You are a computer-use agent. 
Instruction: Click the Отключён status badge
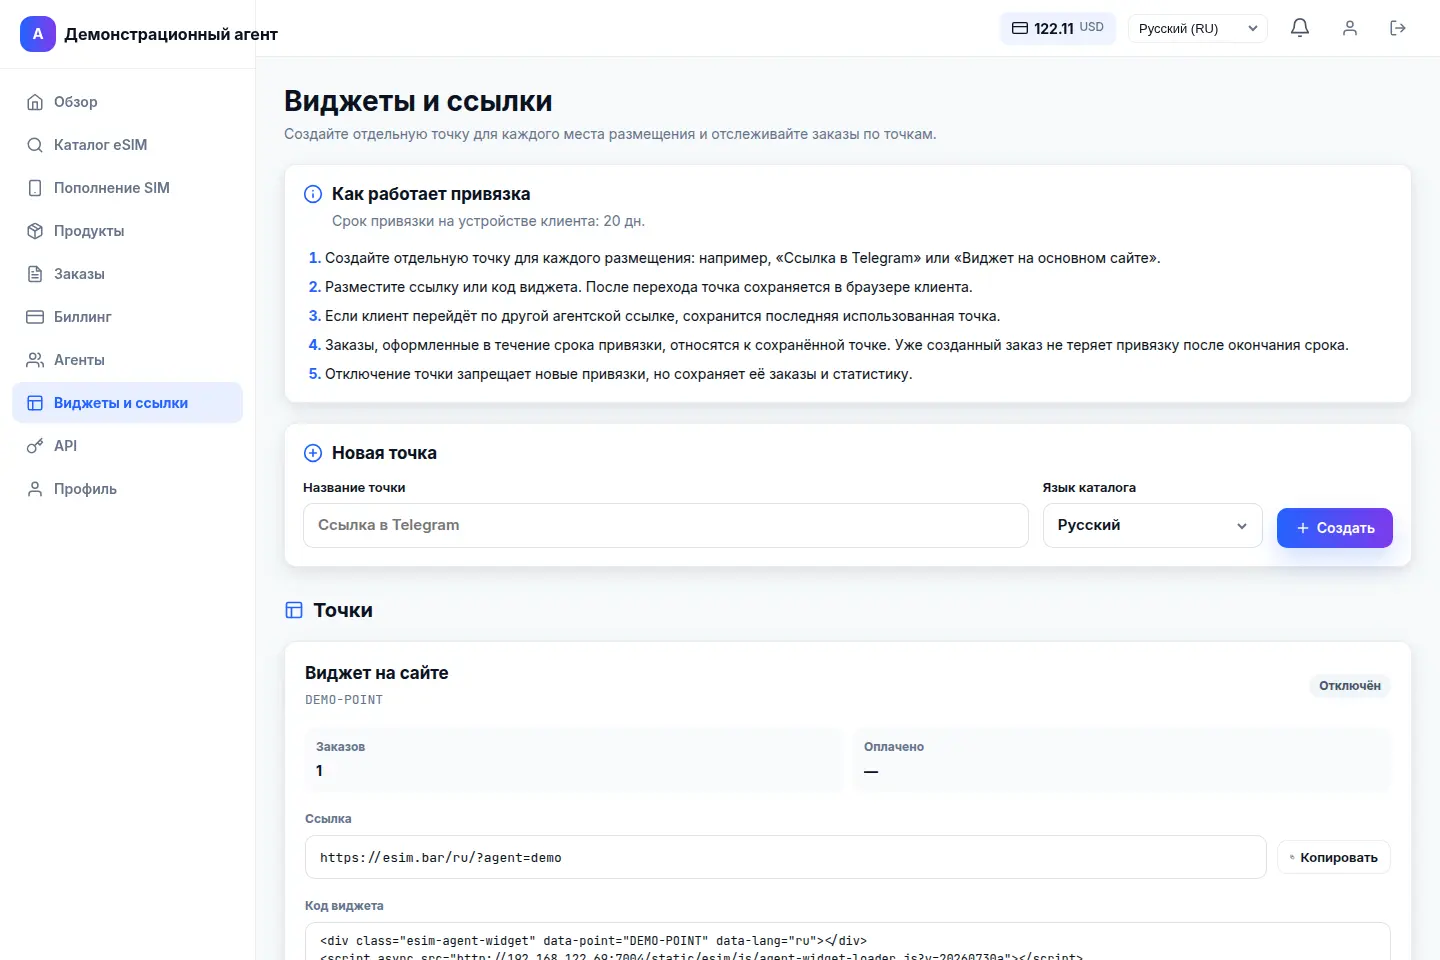click(1350, 686)
